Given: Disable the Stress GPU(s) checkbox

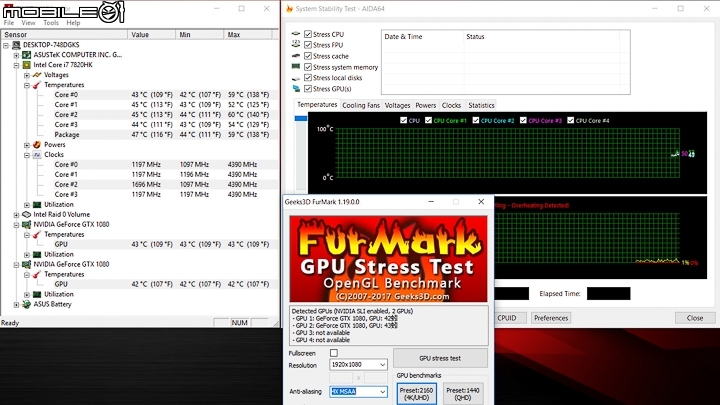Looking at the screenshot, I should [308, 89].
